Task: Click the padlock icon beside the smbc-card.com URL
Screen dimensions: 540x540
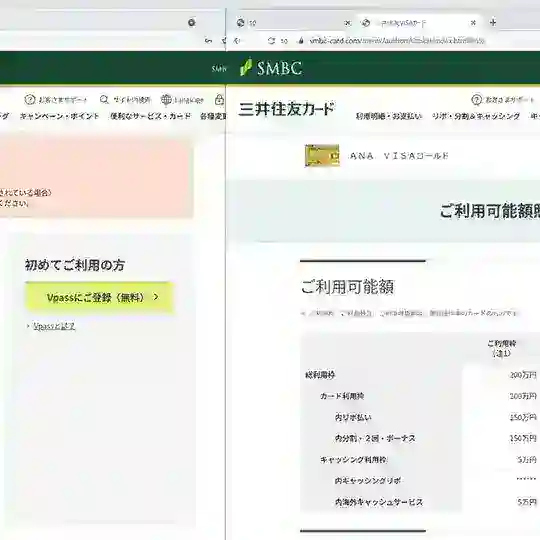Action: 301,41
